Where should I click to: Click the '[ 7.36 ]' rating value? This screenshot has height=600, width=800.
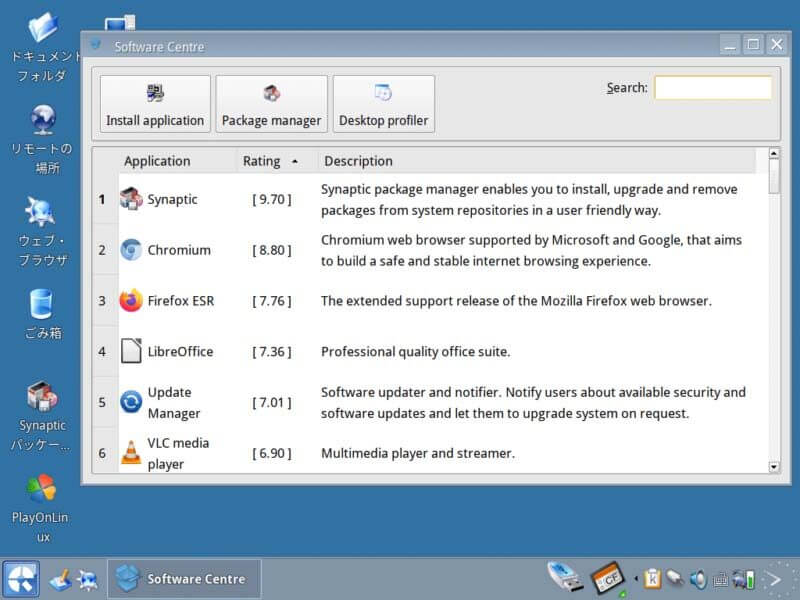272,352
